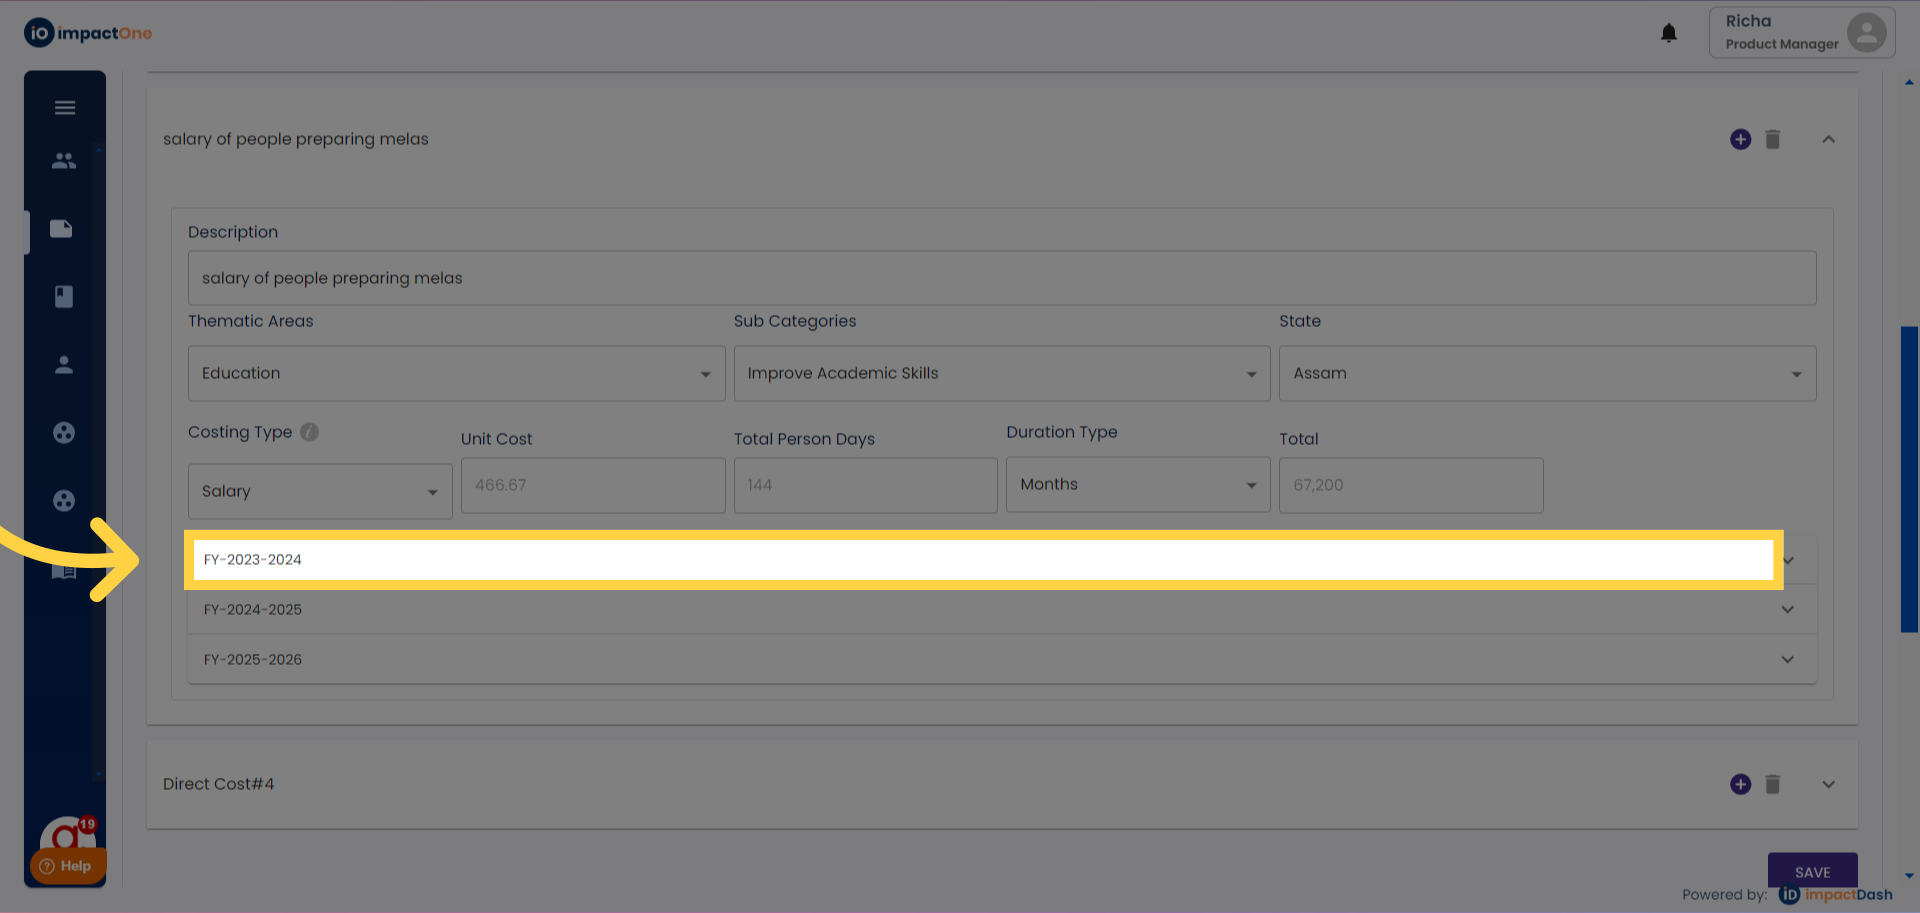Open the hamburger menu in the sidebar
Image resolution: width=1920 pixels, height=913 pixels.
(65, 108)
